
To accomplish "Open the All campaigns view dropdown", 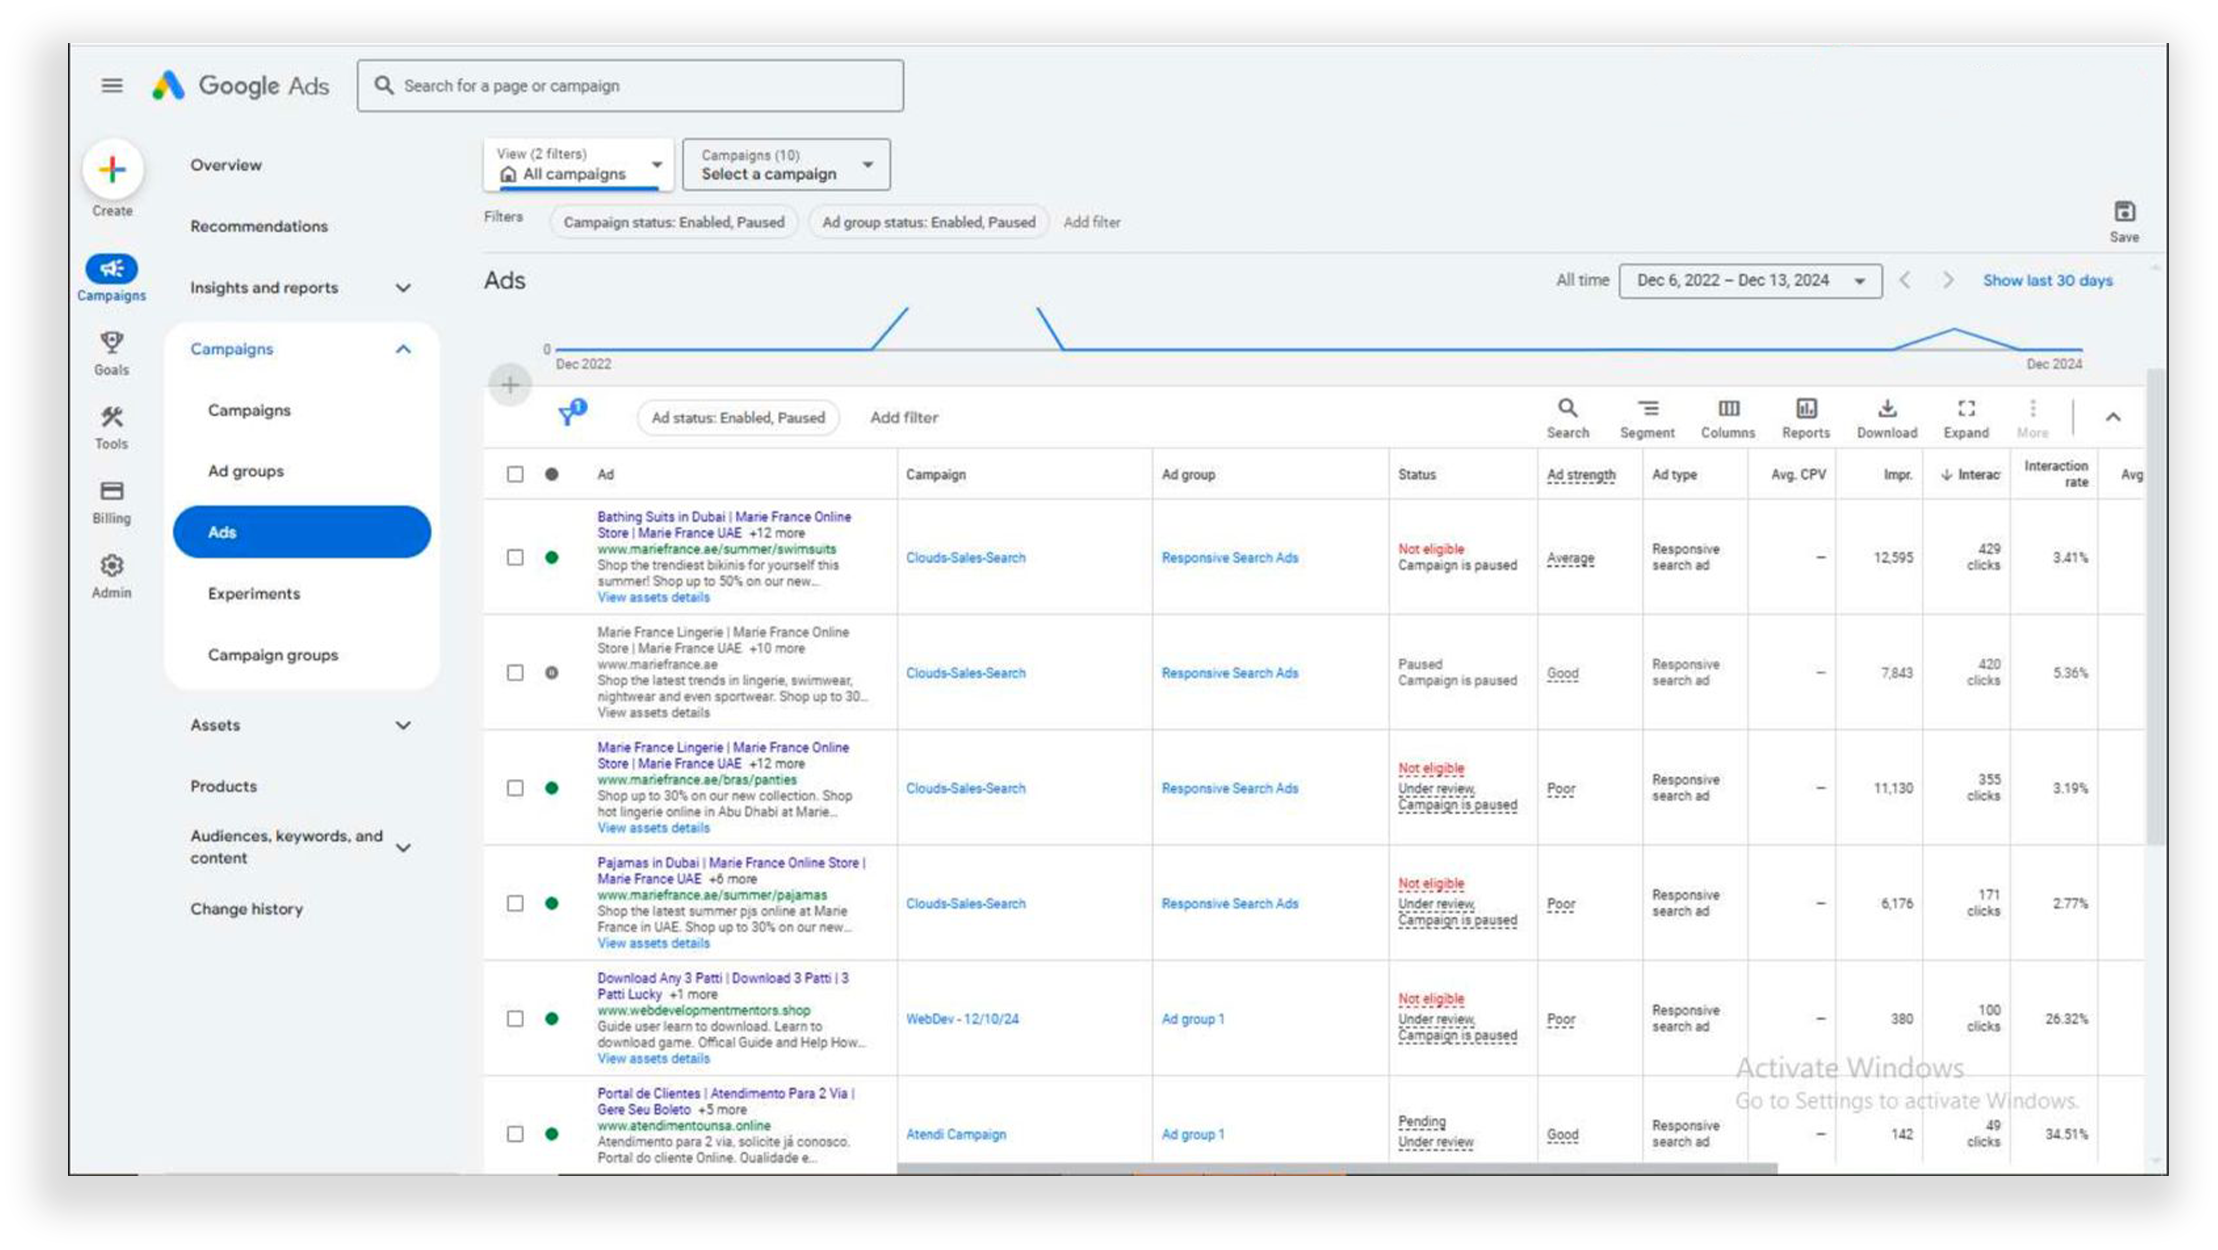I will point(579,164).
